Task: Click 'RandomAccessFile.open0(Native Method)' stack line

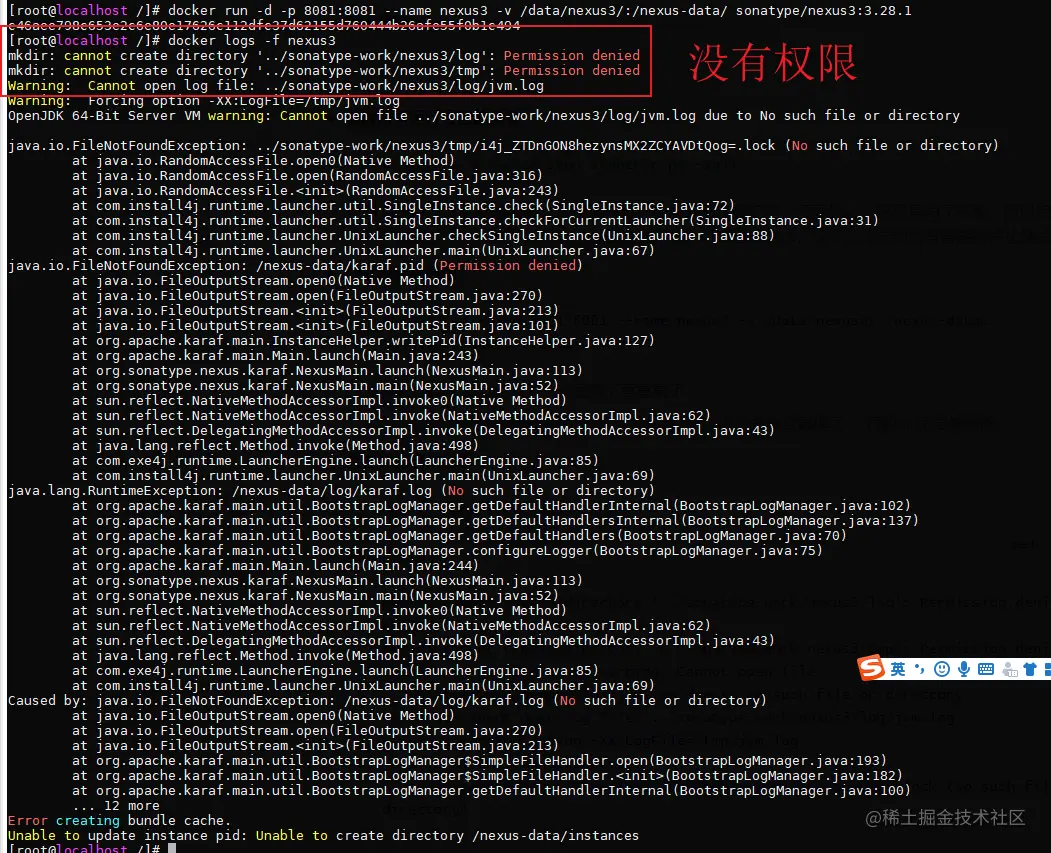Action: 263,160
